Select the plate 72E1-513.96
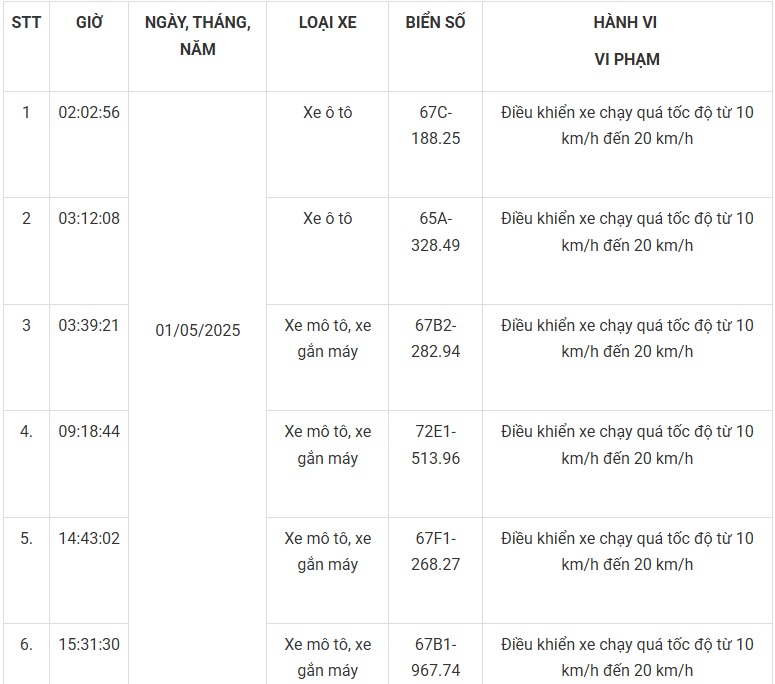 tap(435, 445)
